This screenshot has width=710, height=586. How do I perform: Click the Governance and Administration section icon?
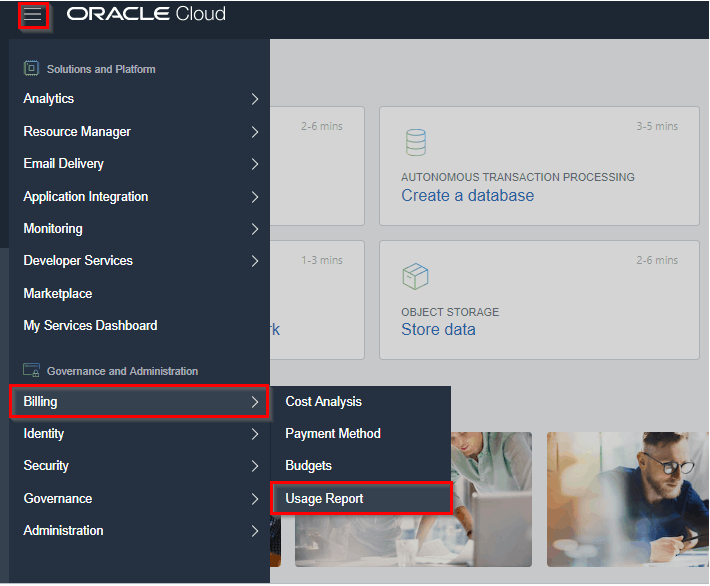click(31, 370)
